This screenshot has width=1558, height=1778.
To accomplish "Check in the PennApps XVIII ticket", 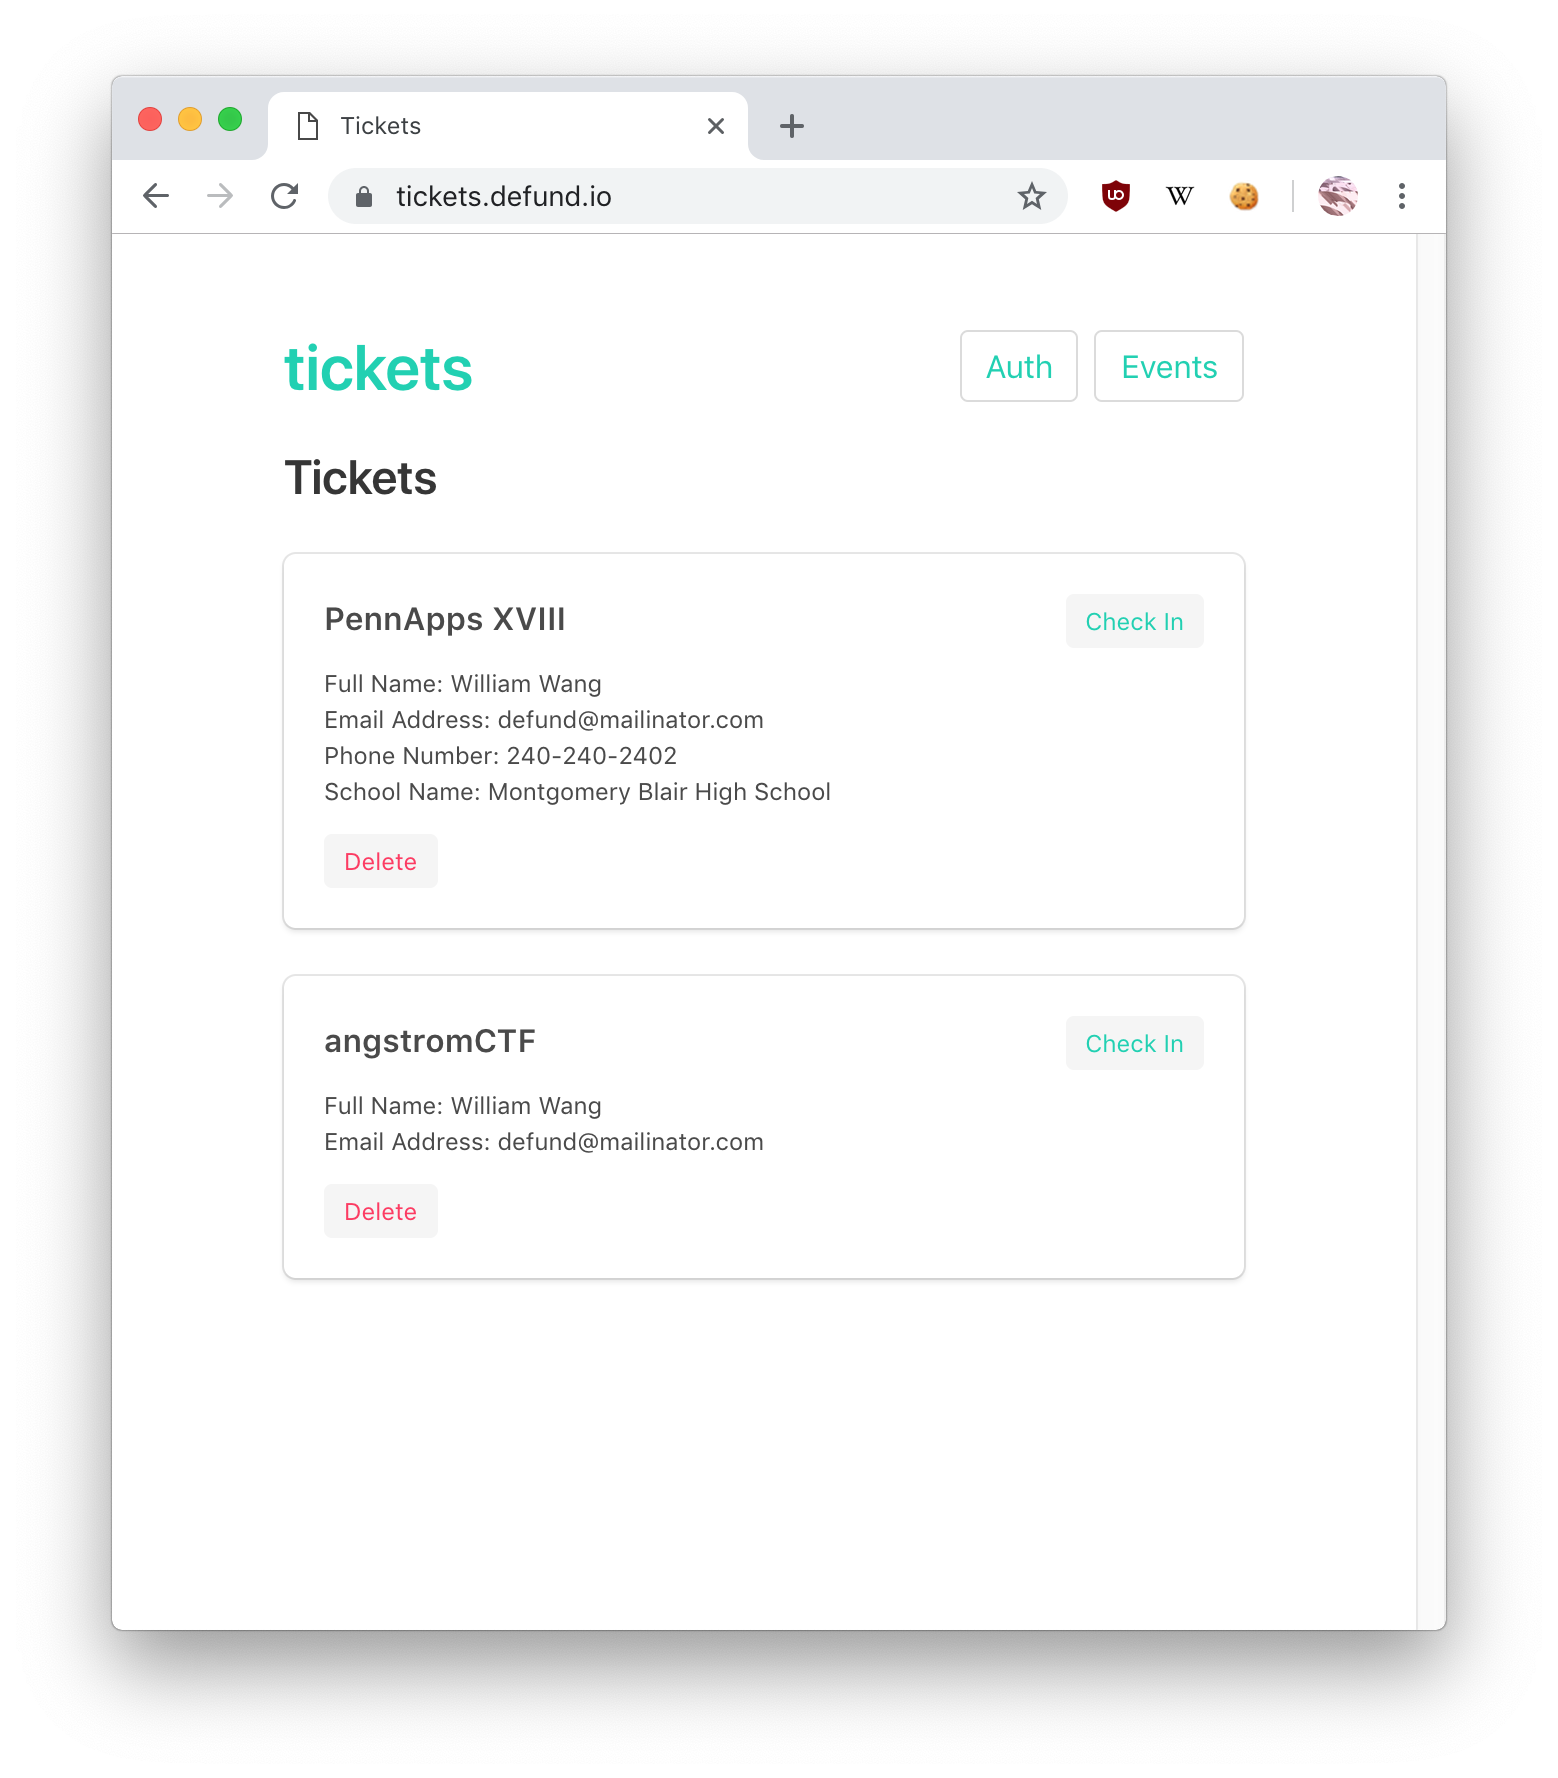I will click(x=1135, y=621).
